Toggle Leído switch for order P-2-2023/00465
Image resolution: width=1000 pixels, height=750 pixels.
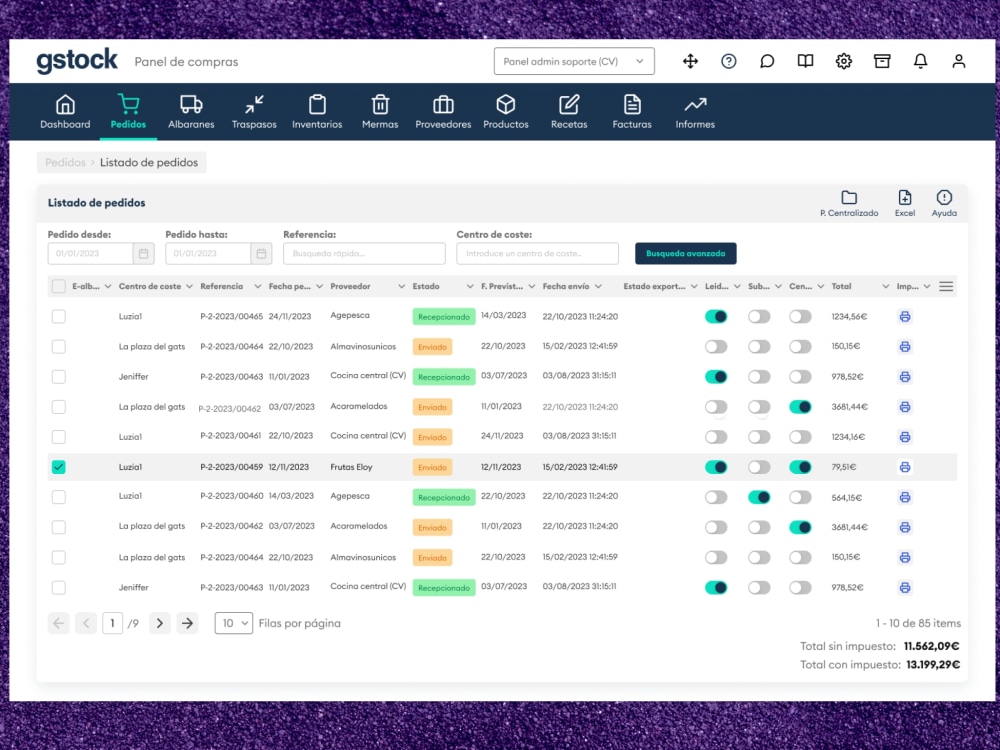(717, 316)
